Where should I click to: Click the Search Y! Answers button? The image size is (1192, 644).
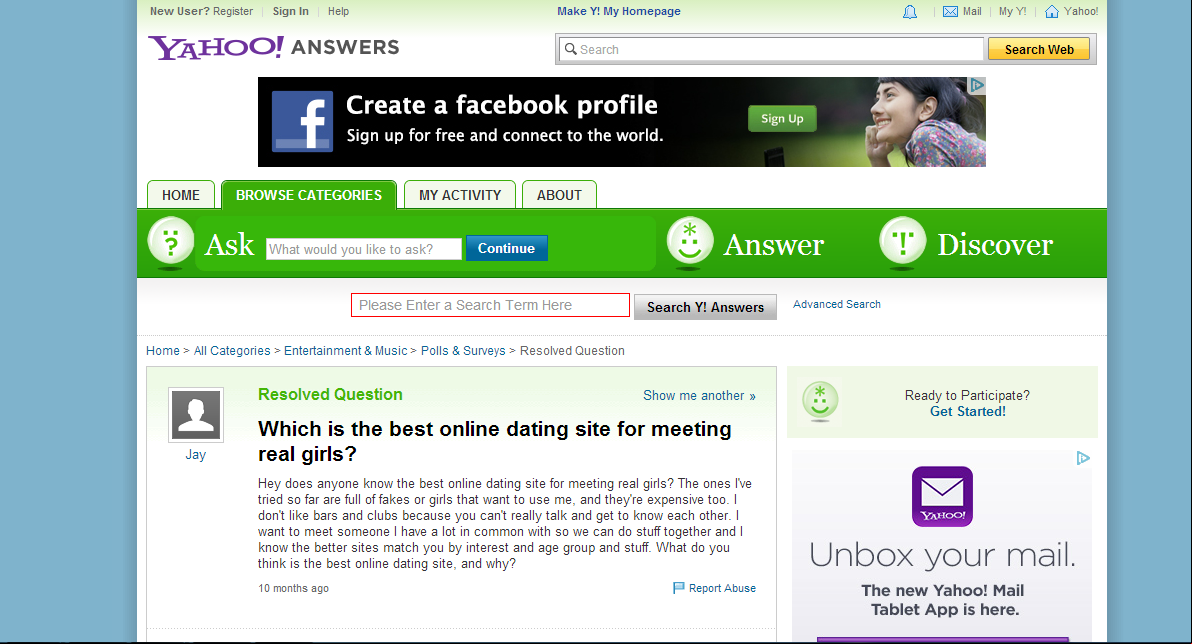click(x=705, y=307)
